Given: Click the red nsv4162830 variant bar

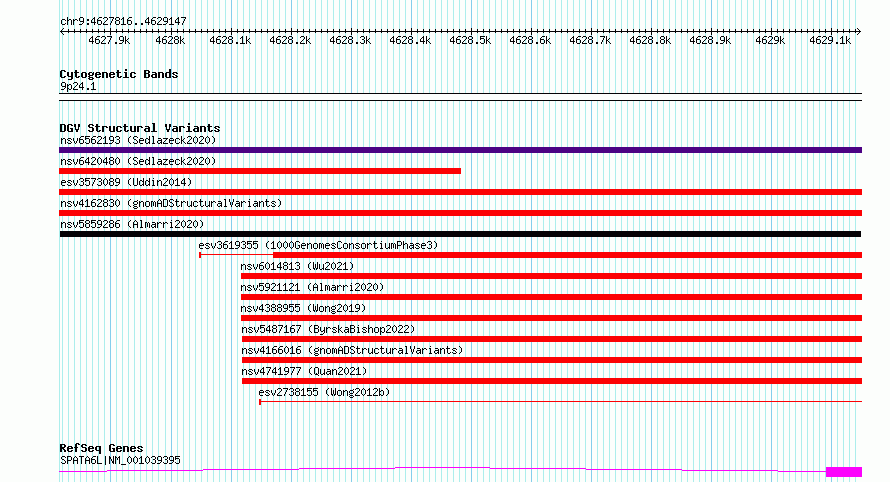Looking at the screenshot, I should (460, 213).
